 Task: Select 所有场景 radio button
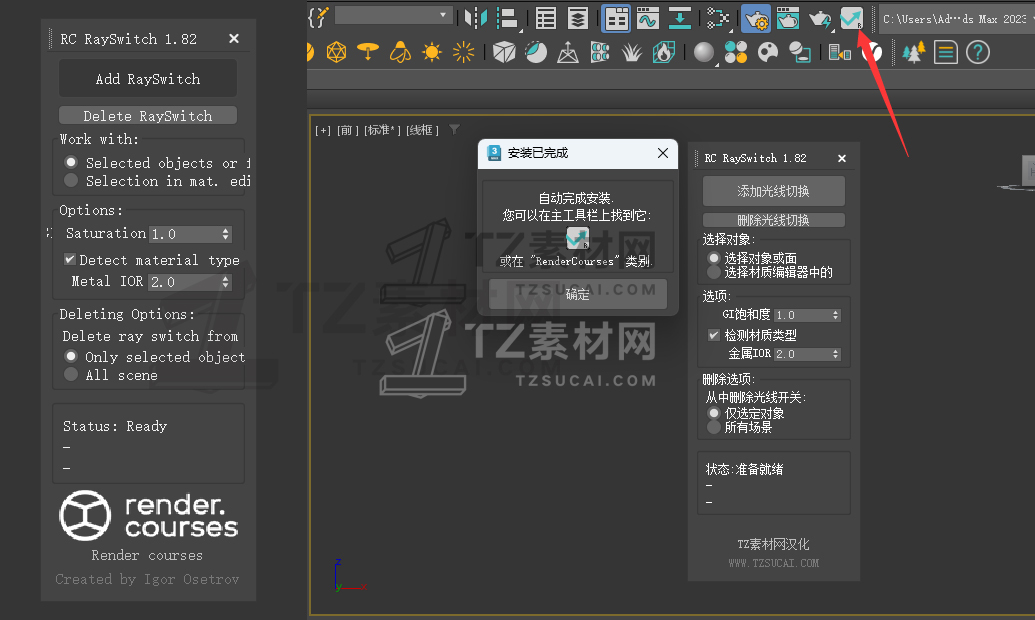click(x=714, y=427)
